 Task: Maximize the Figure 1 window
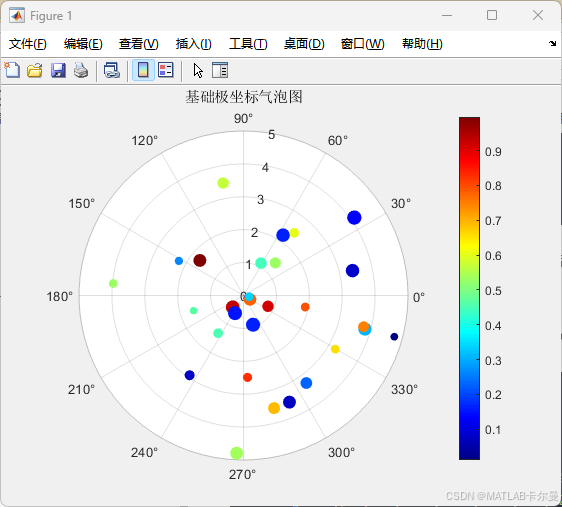click(492, 15)
